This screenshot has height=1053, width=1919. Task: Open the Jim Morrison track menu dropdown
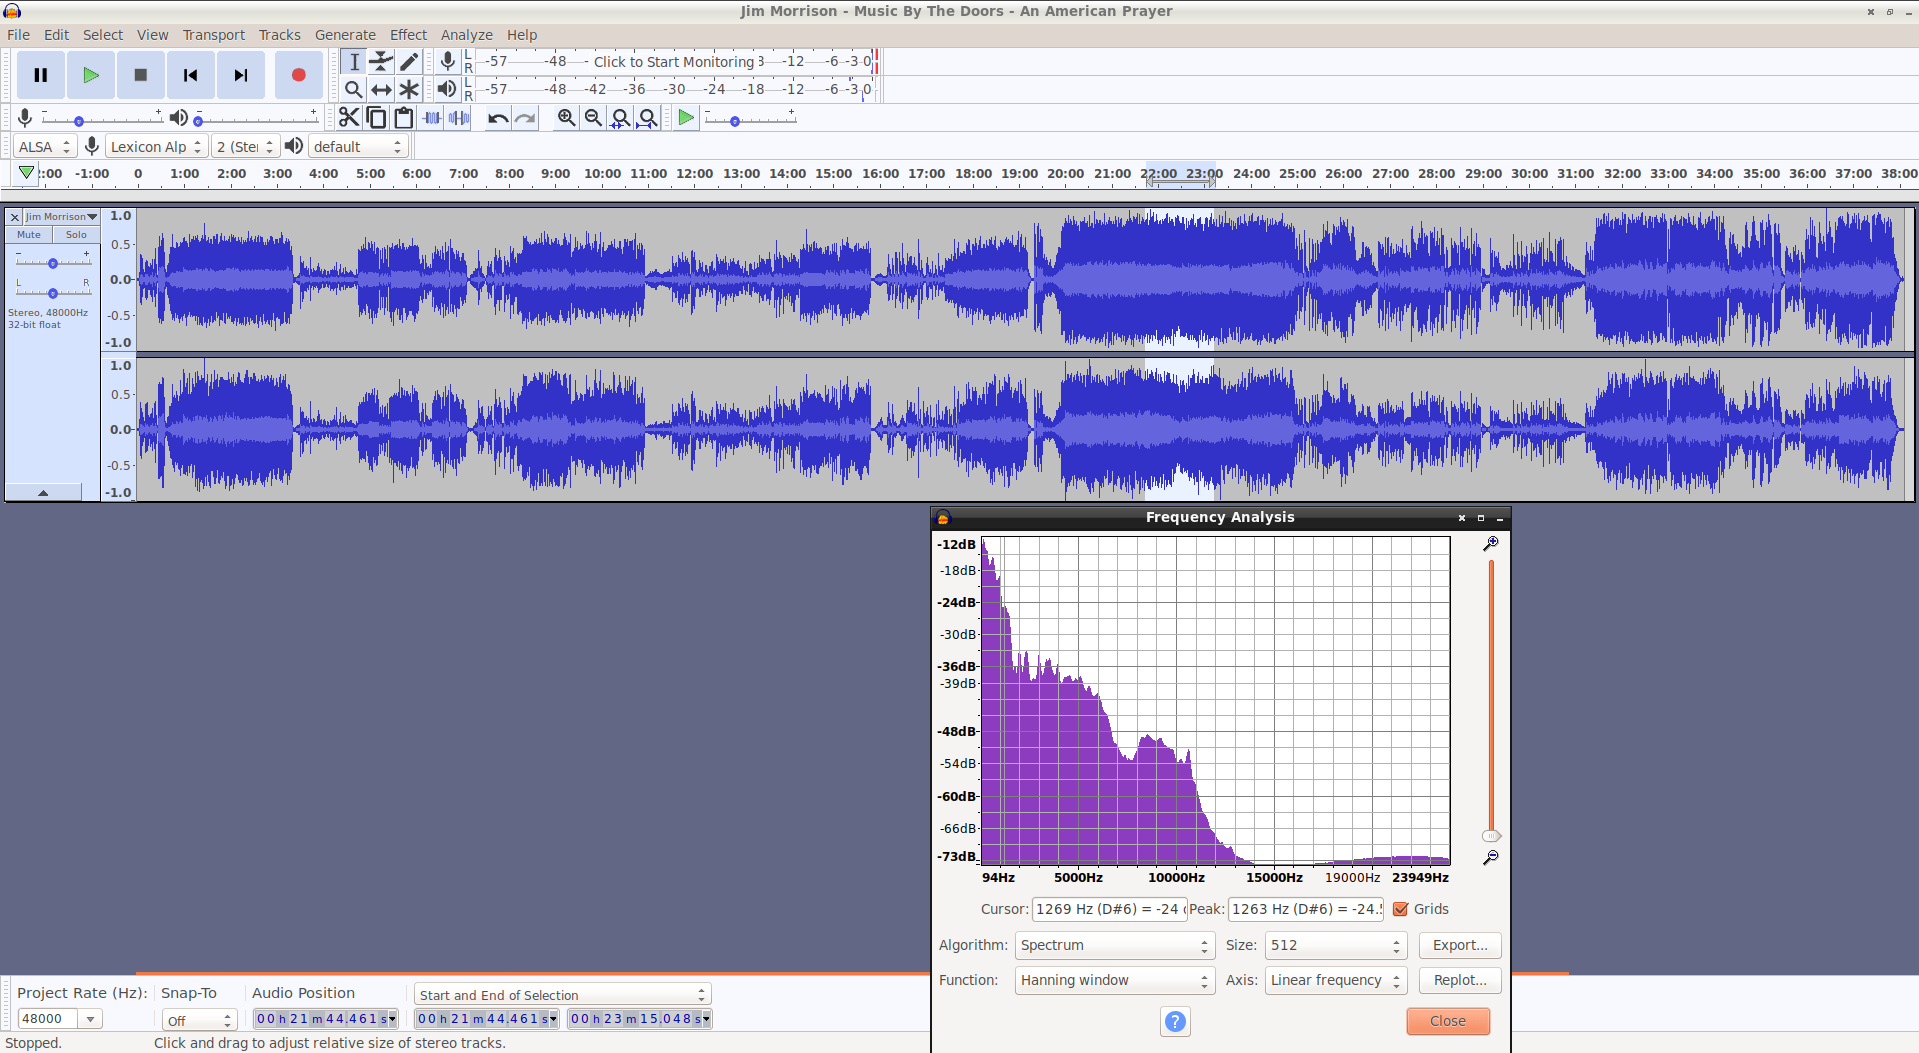(61, 216)
